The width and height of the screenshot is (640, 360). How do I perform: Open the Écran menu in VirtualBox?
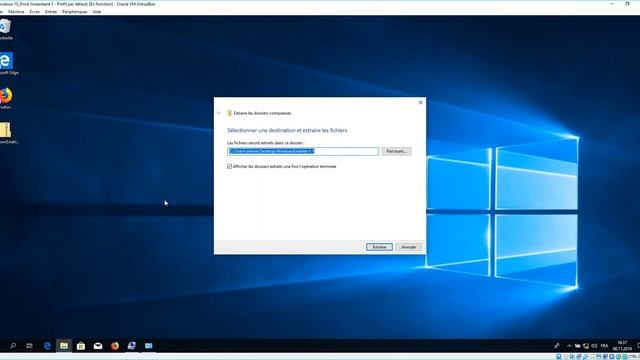click(x=35, y=12)
